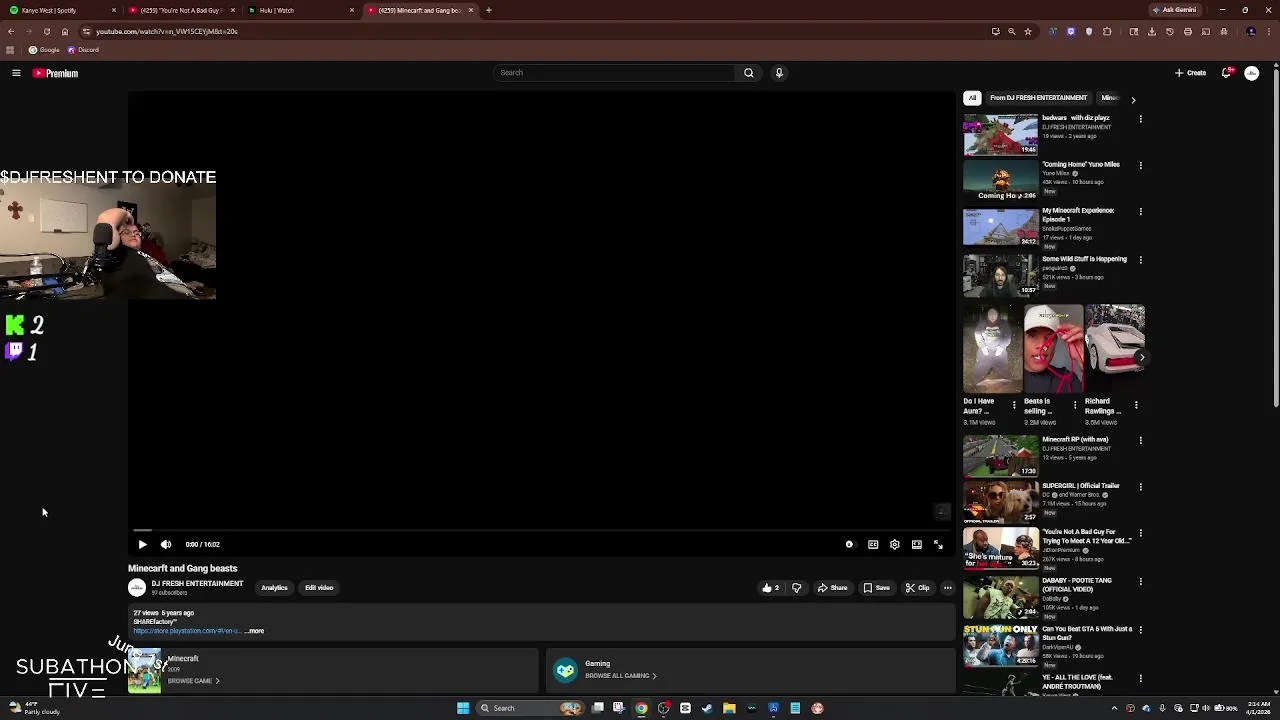Image resolution: width=1280 pixels, height=720 pixels.
Task: Open Windows Start menu
Action: point(463,708)
